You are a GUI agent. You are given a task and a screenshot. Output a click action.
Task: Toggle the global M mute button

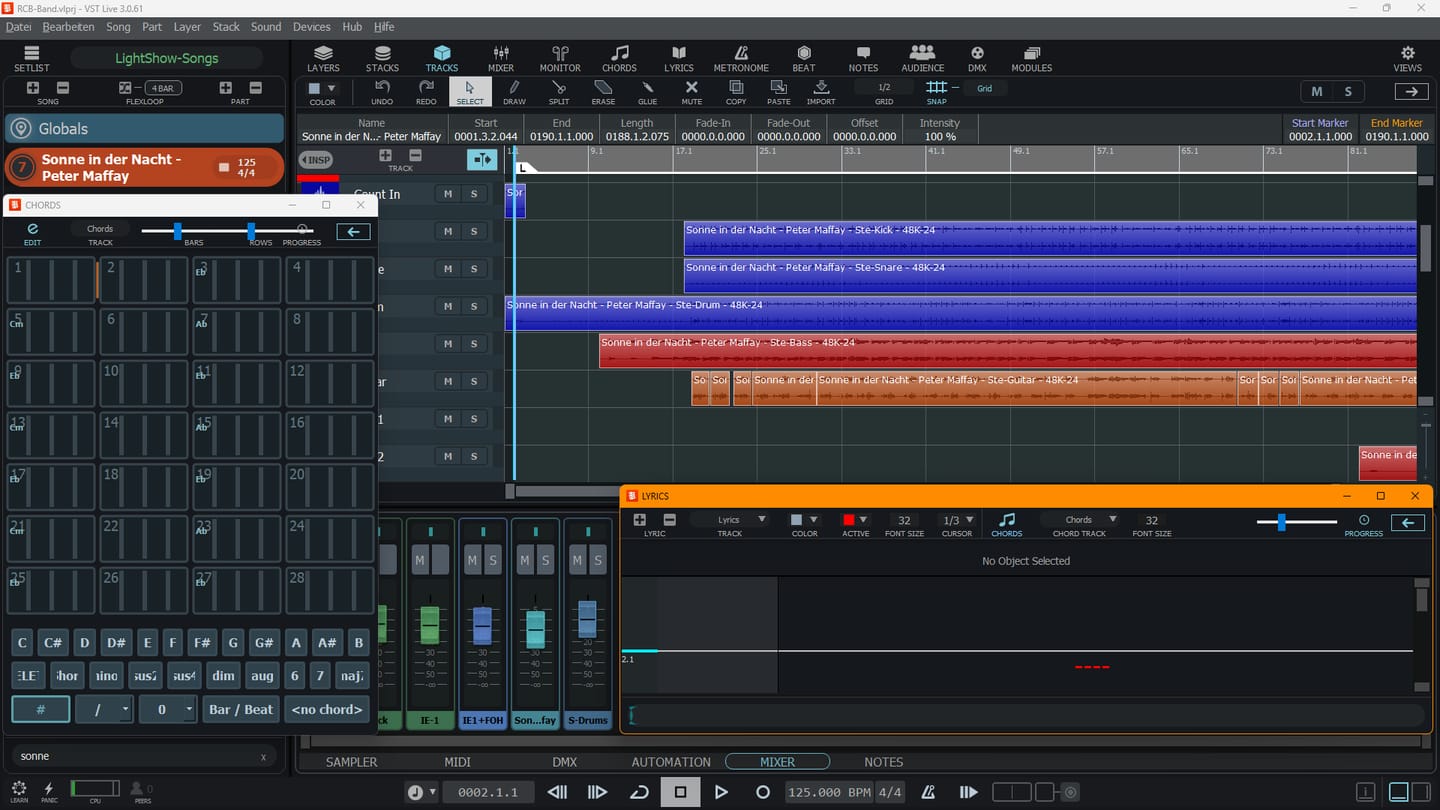pyautogui.click(x=1317, y=91)
